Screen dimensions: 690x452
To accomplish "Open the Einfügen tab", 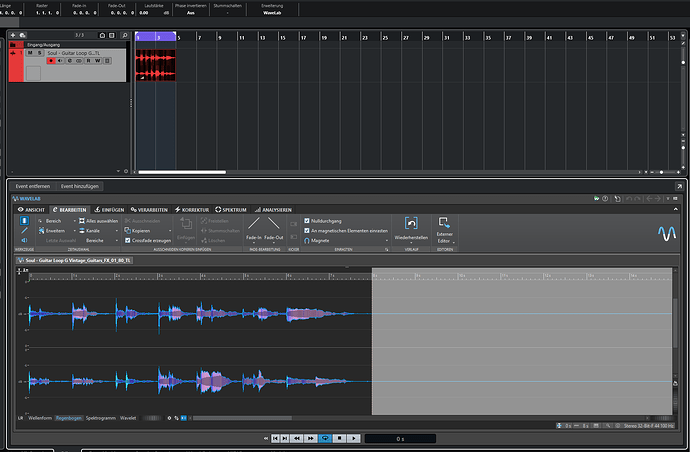I will pos(109,209).
